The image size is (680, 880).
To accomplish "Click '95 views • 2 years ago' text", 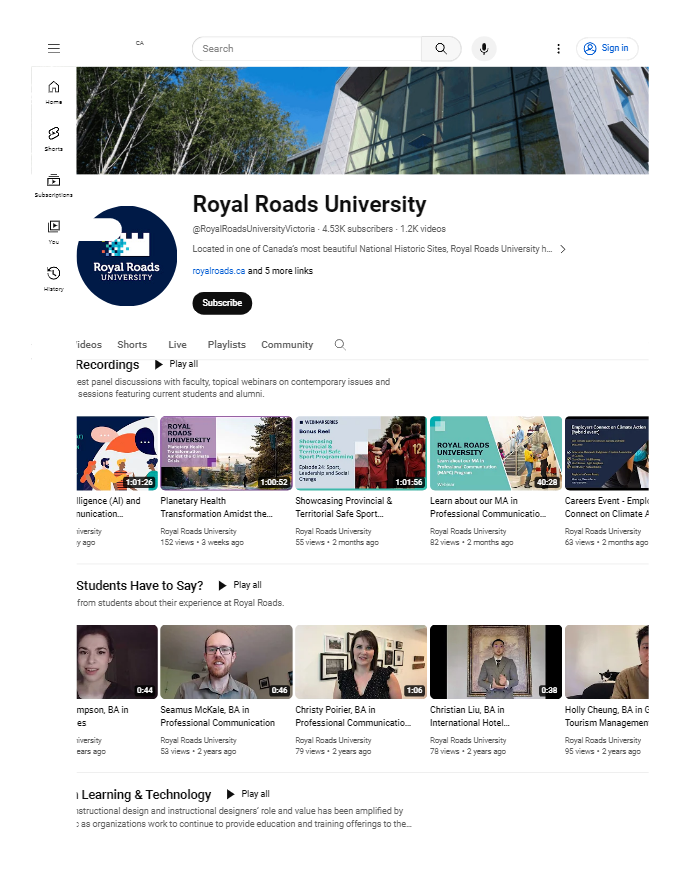I will pyautogui.click(x=603, y=751).
